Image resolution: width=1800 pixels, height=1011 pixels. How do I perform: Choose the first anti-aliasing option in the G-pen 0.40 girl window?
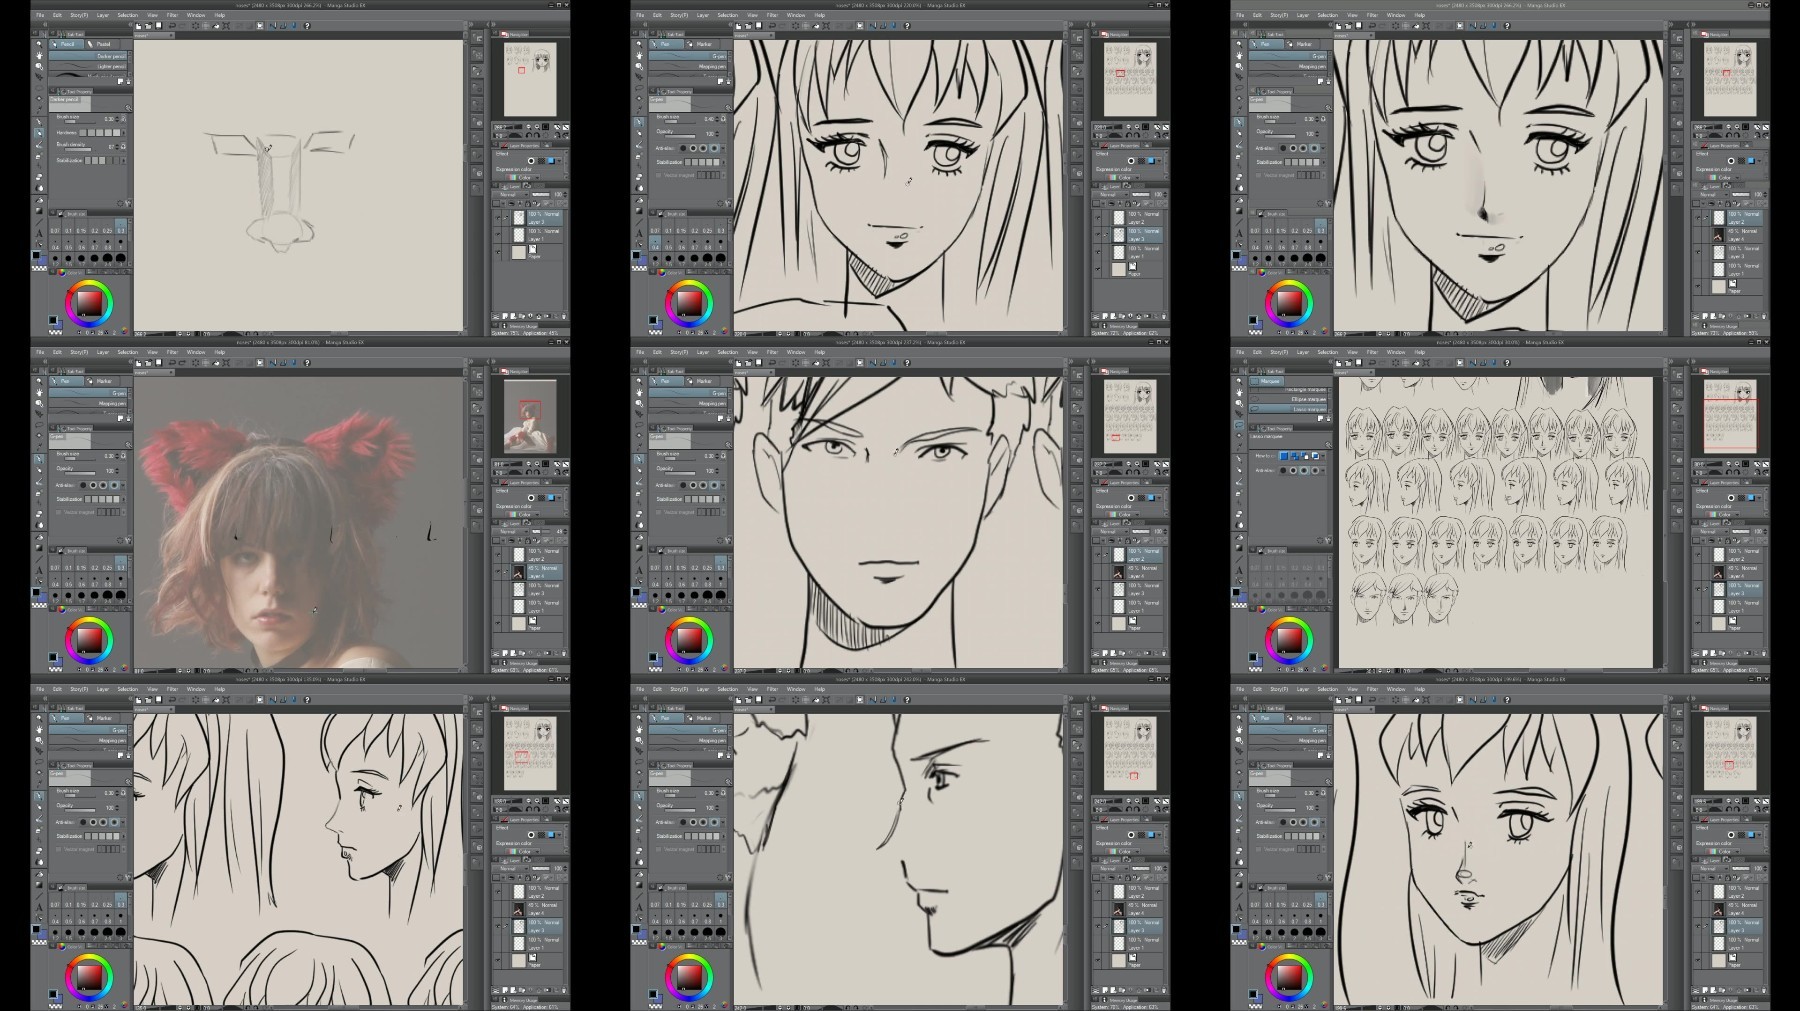[684, 148]
